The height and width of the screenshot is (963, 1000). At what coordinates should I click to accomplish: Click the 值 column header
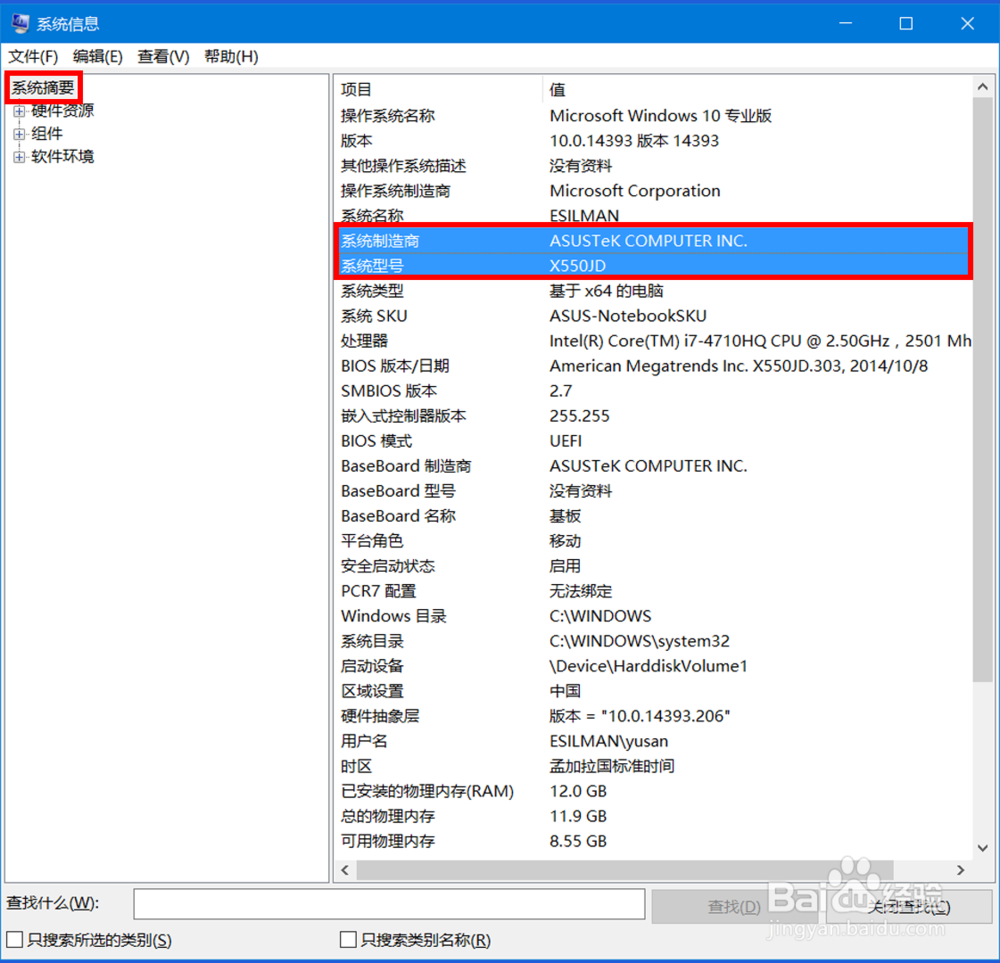[x=758, y=90]
